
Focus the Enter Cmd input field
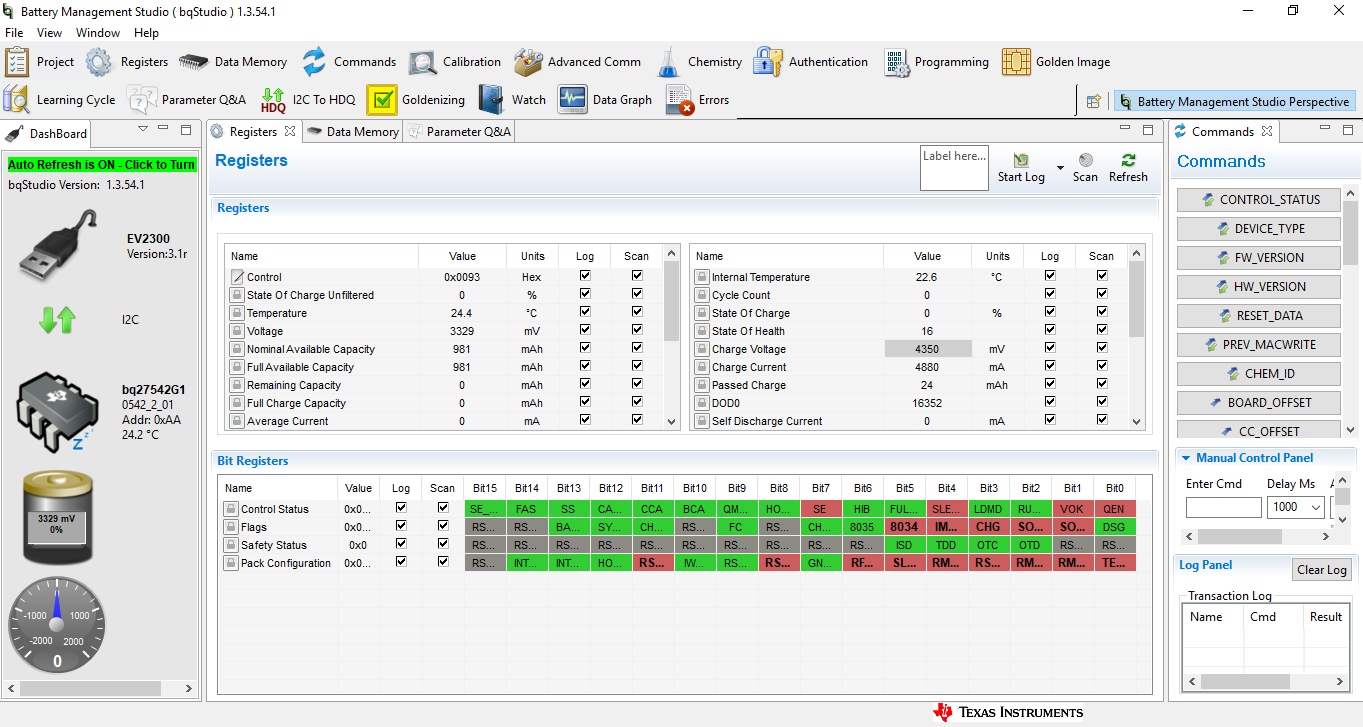(x=1223, y=508)
